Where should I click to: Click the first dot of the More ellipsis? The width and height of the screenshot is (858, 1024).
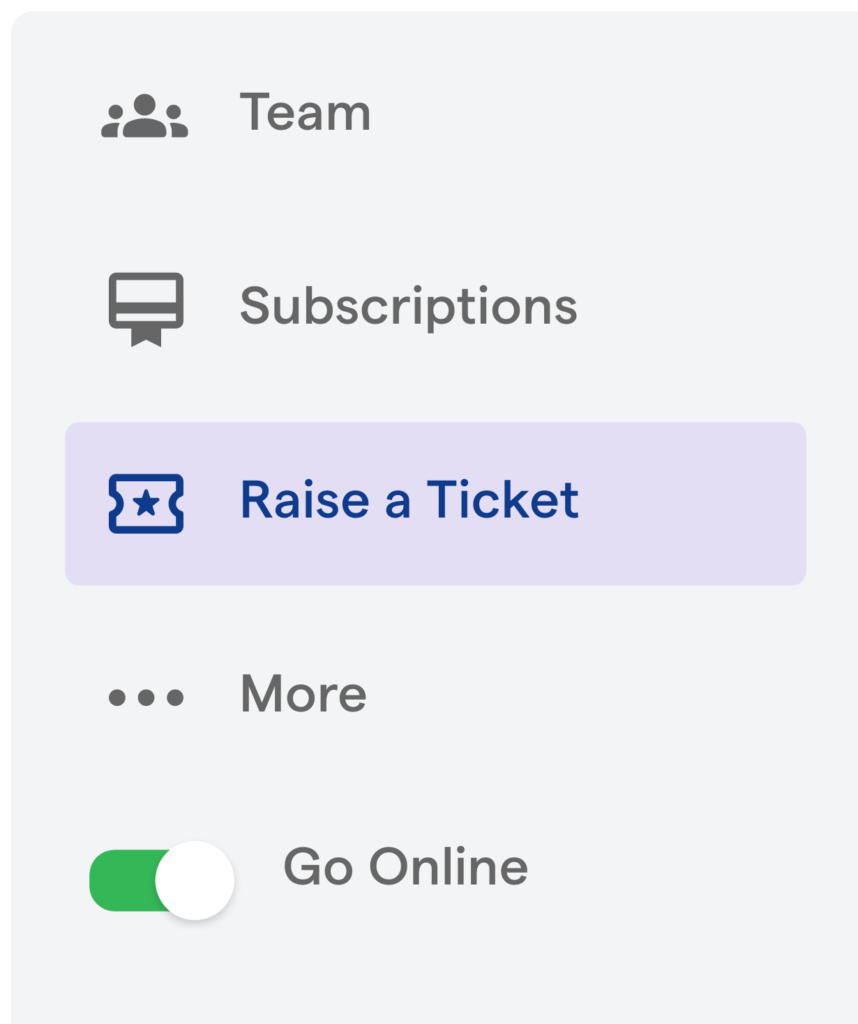pos(116,697)
